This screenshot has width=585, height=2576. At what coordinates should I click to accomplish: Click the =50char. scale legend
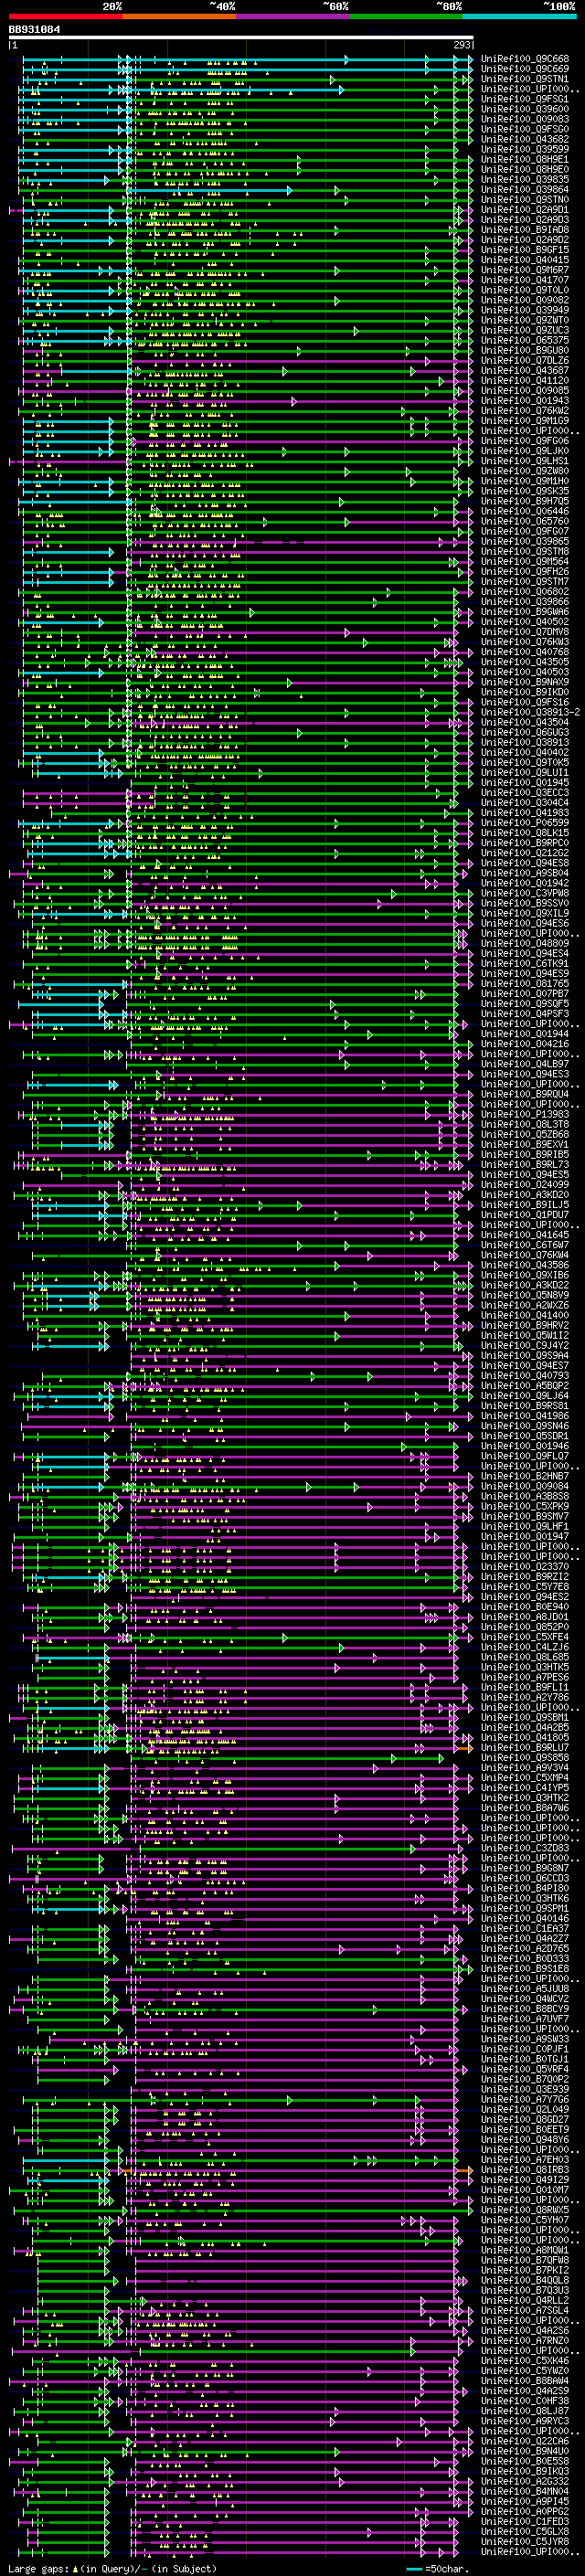[438, 2569]
